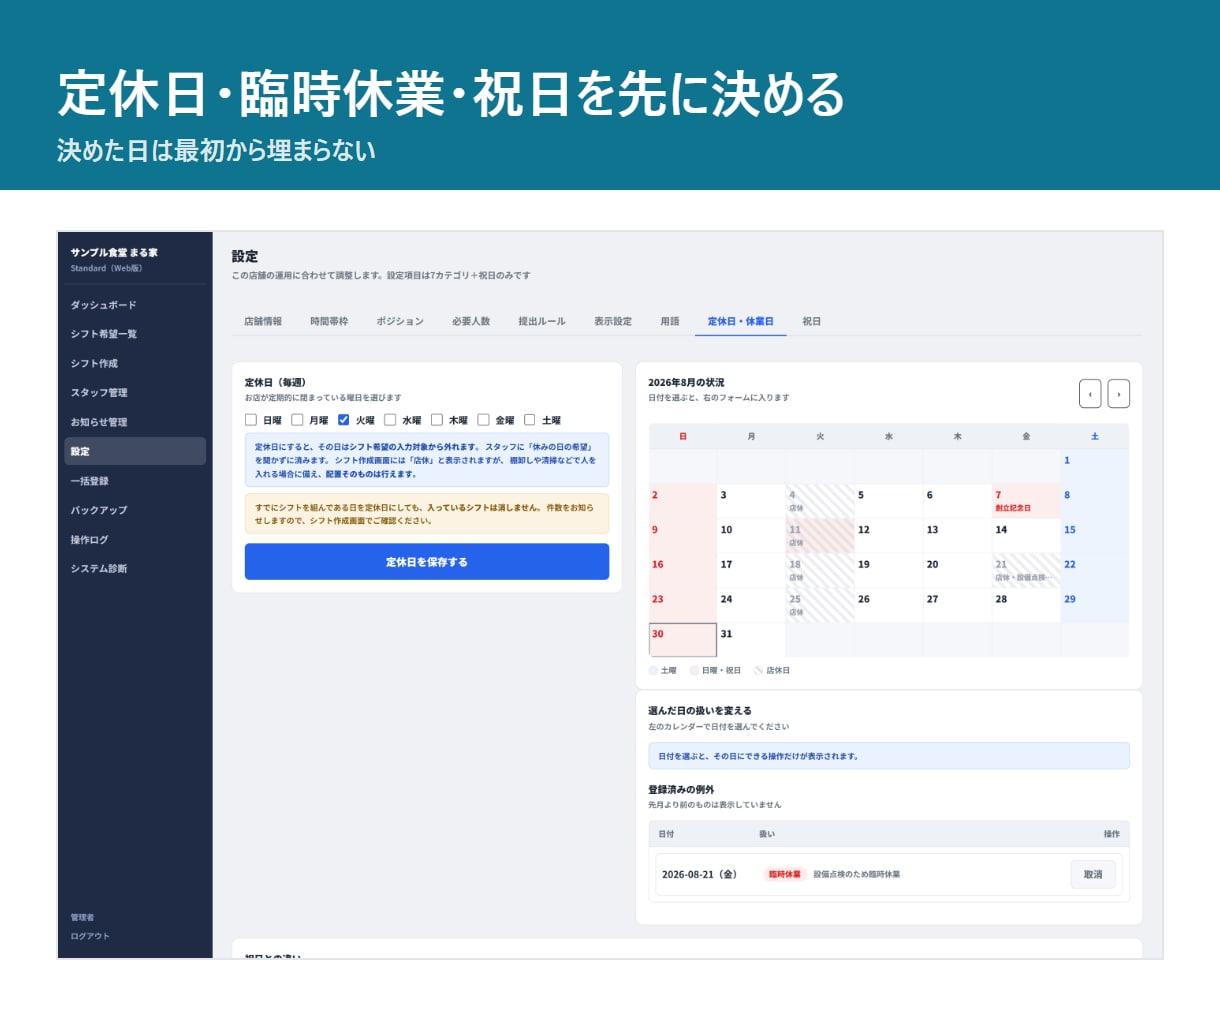Open システム診断 in the sidebar

coord(135,569)
